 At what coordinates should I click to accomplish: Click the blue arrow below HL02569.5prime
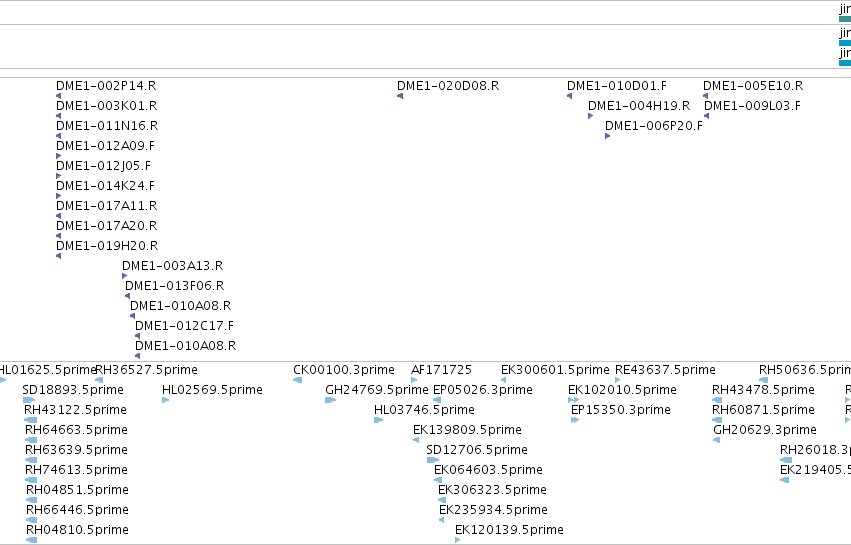click(x=166, y=400)
